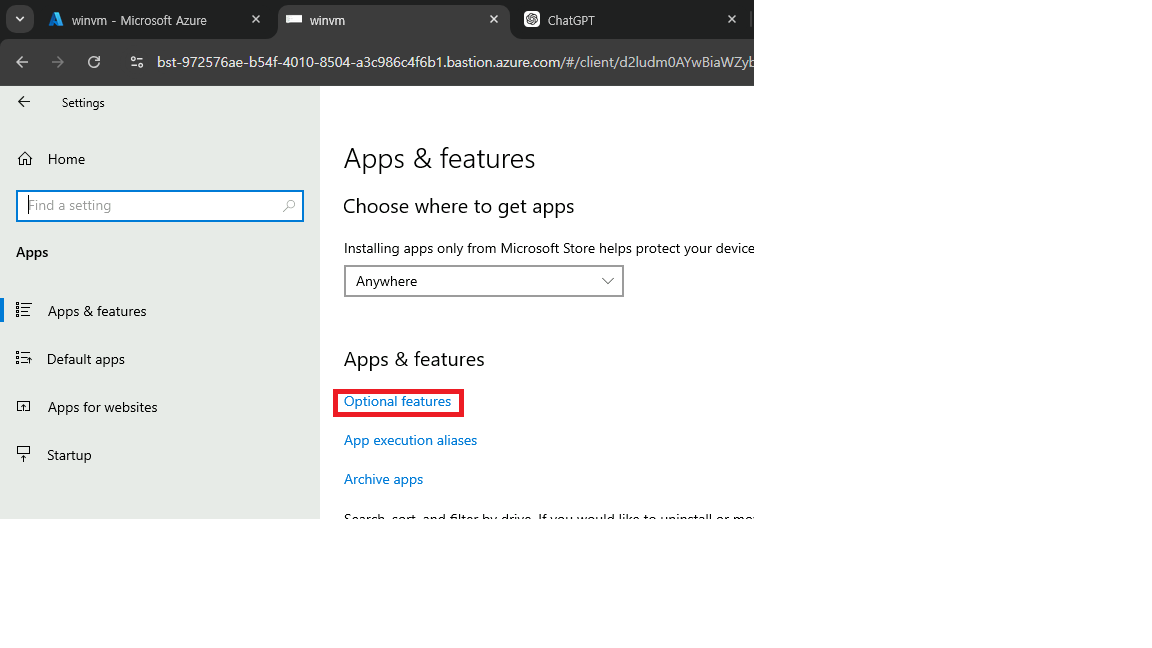Click the Apps section label in sidebar
Viewport: 1152px width, 648px height.
32,253
